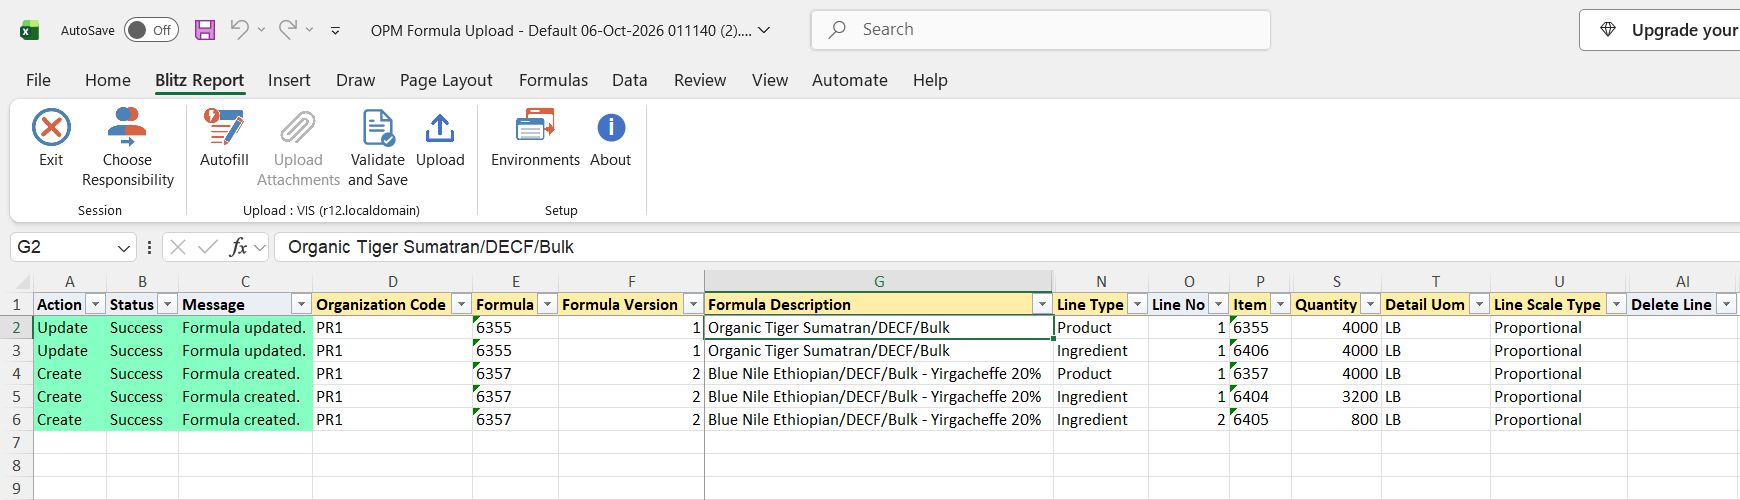Open the Message column filter dropdown
Viewport: 1740px width, 500px height.
pyautogui.click(x=302, y=304)
